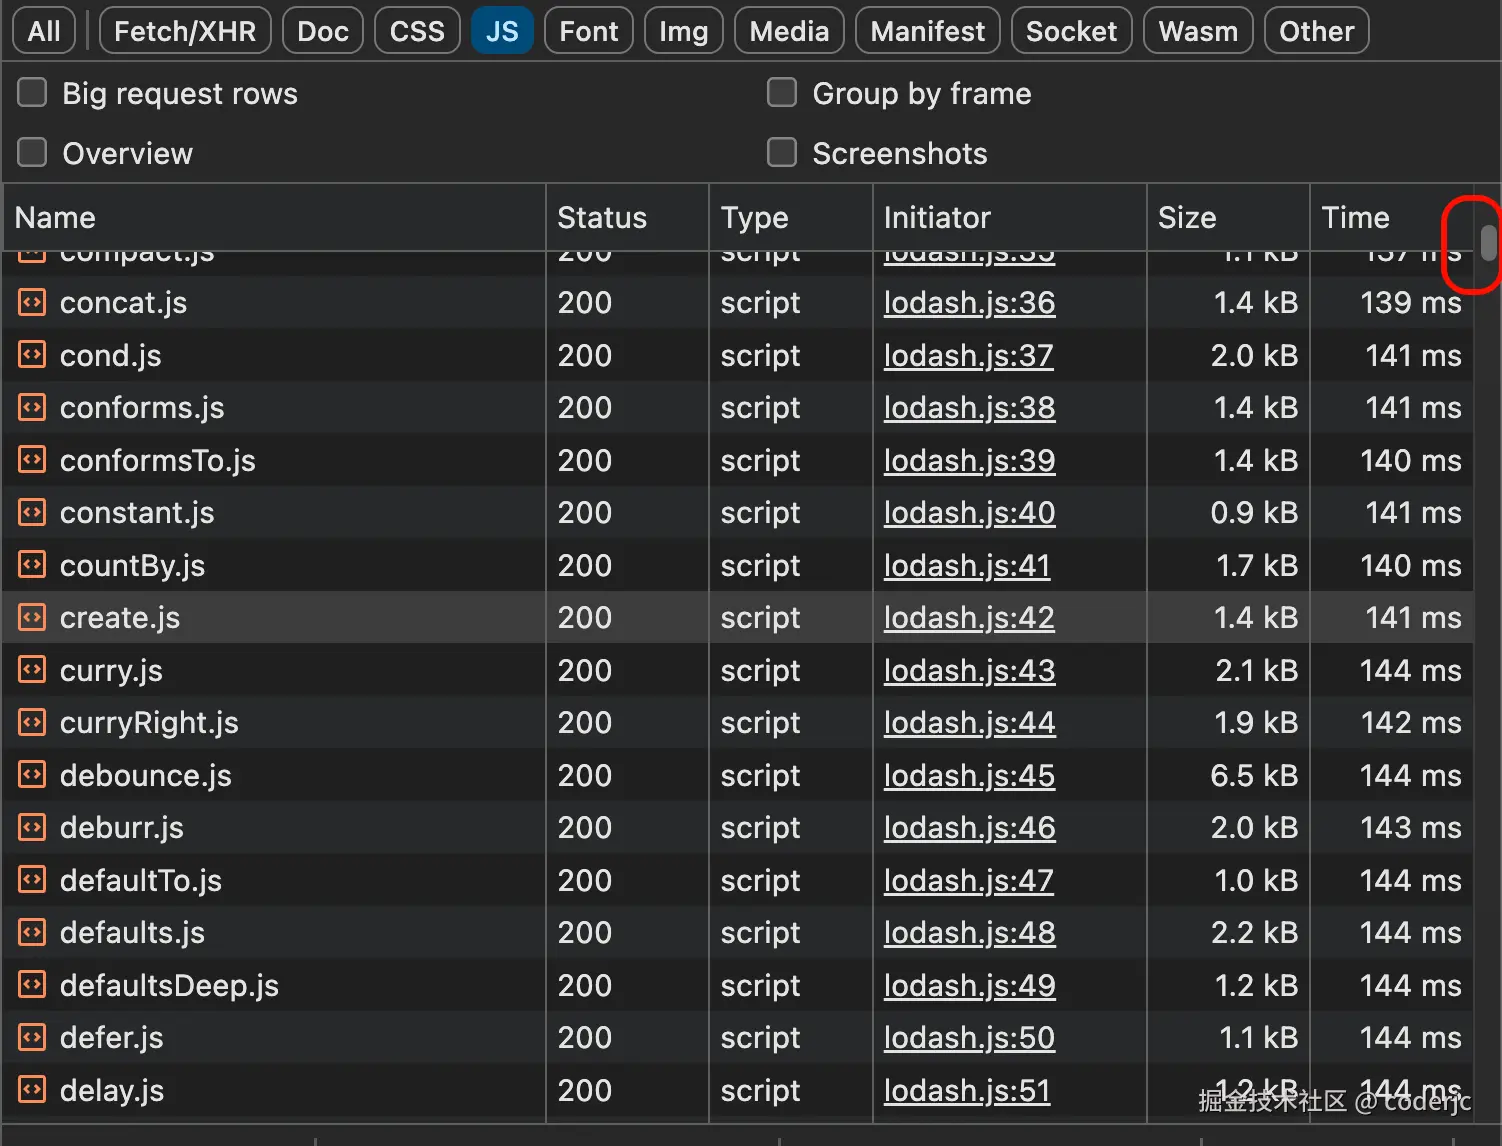This screenshot has width=1502, height=1146.
Task: Click the file icon beside curry.js
Action: point(32,670)
